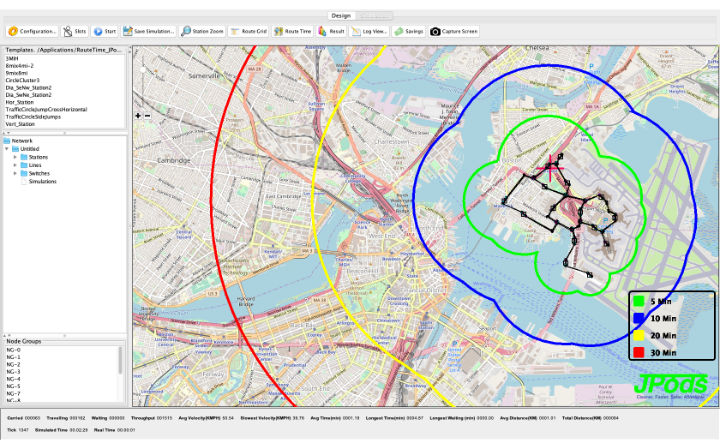Start the simulation
The width and height of the screenshot is (720, 440).
point(104,31)
